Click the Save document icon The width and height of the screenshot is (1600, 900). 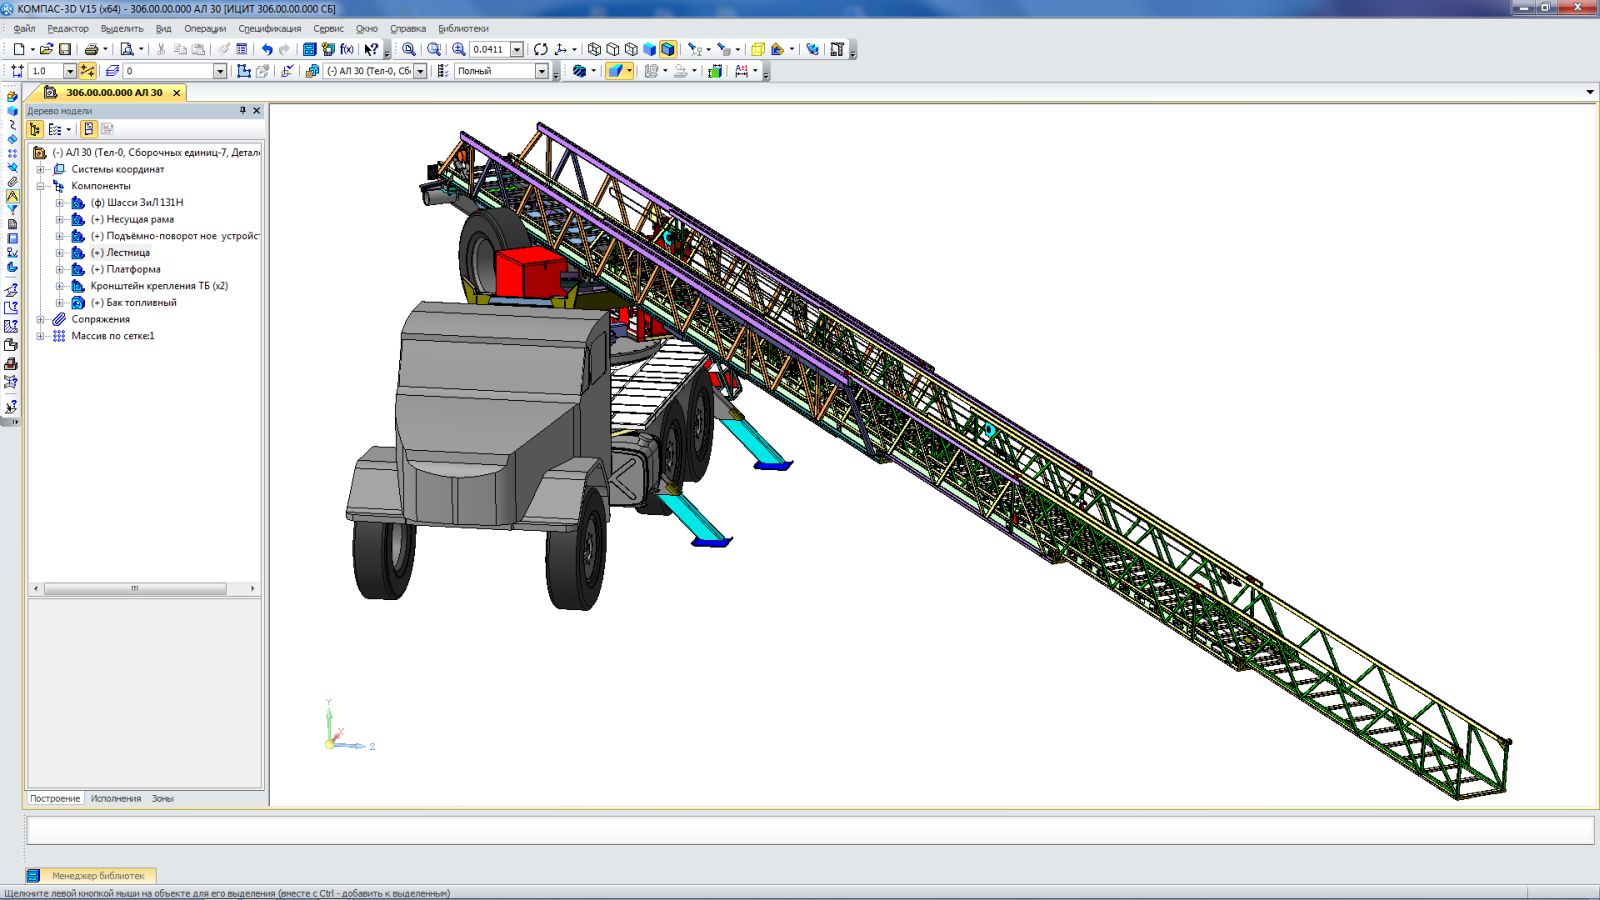click(65, 49)
